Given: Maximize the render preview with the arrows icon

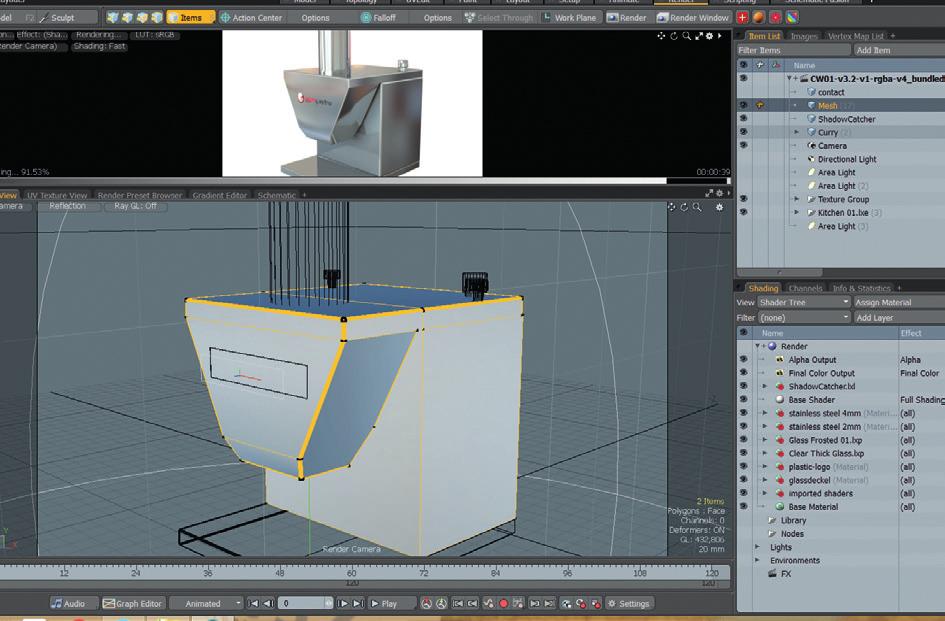Looking at the screenshot, I should pos(699,36).
